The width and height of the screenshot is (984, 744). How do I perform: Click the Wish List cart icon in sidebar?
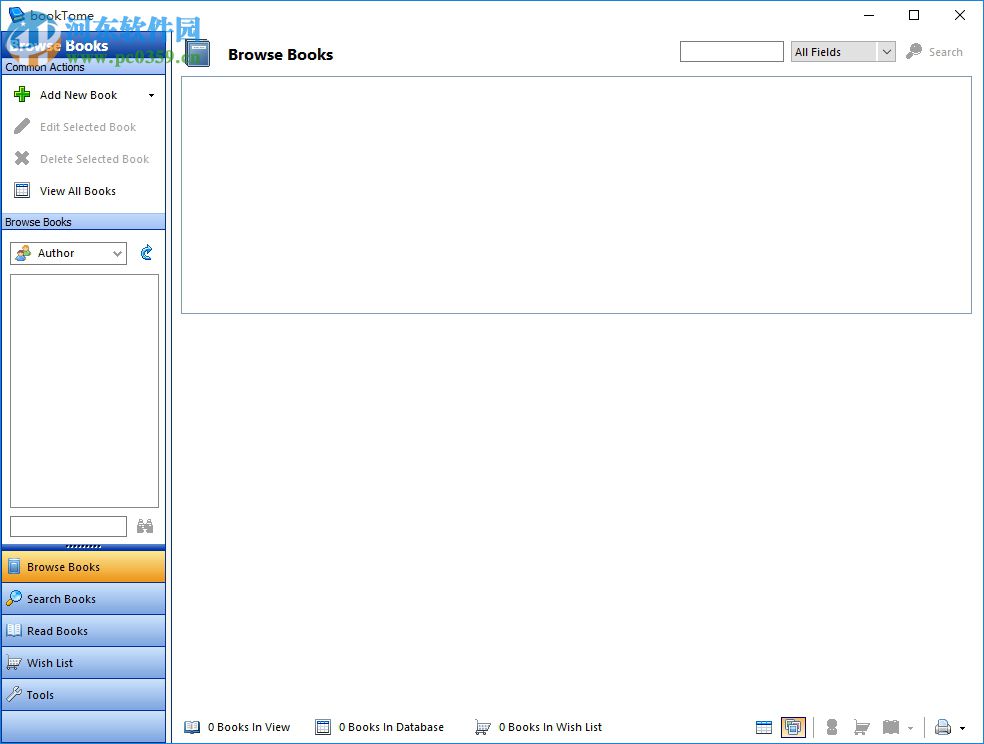click(14, 662)
